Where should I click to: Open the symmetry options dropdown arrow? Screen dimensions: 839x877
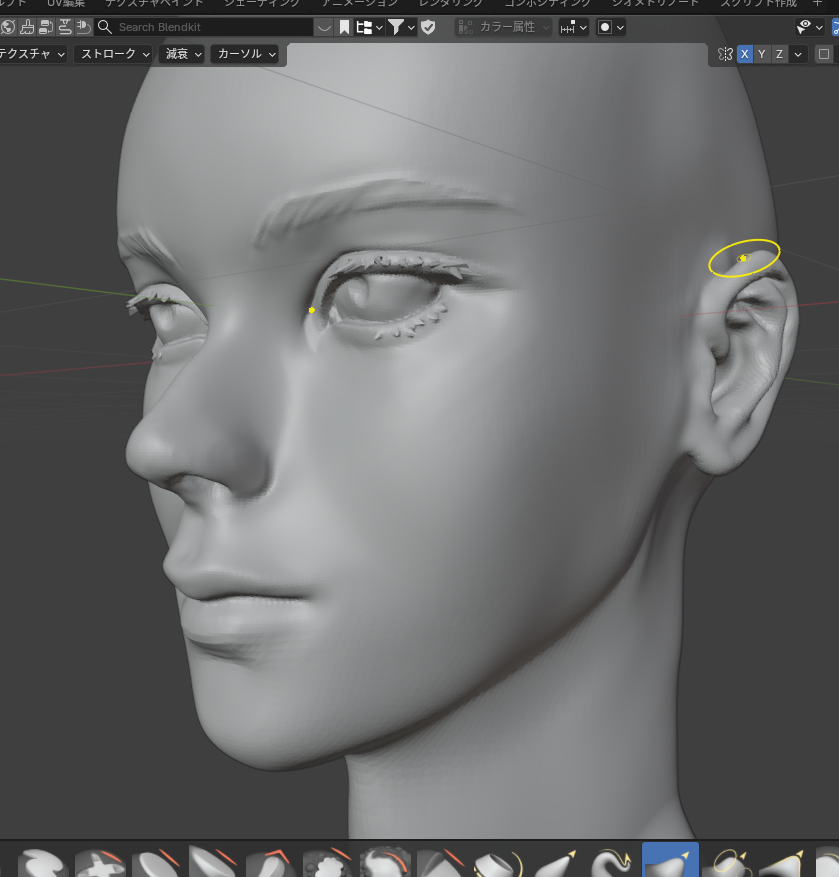tap(798, 54)
